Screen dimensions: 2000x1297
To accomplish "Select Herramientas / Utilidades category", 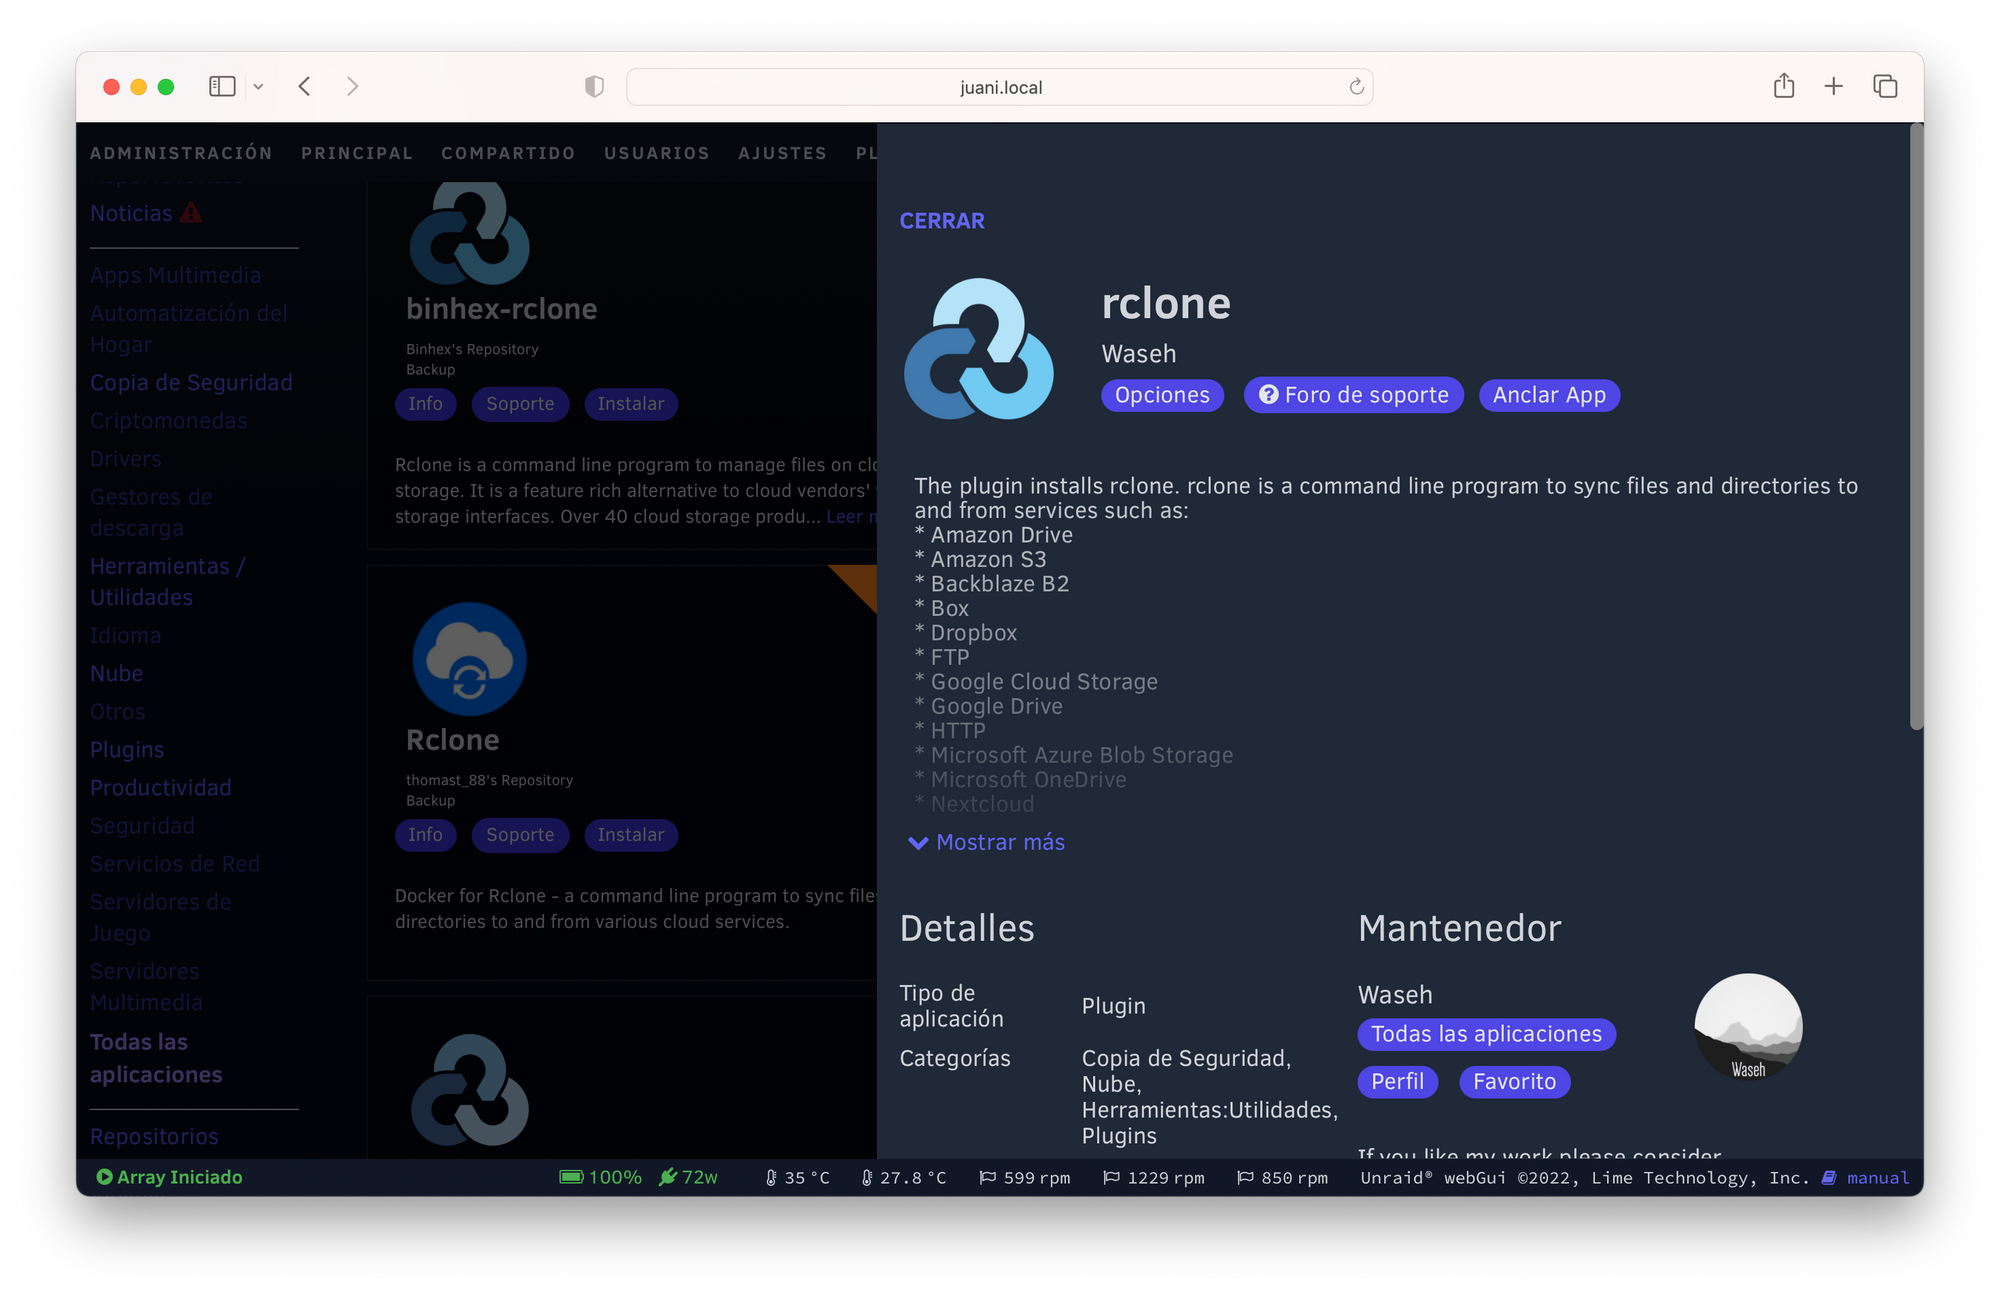I will click(168, 581).
